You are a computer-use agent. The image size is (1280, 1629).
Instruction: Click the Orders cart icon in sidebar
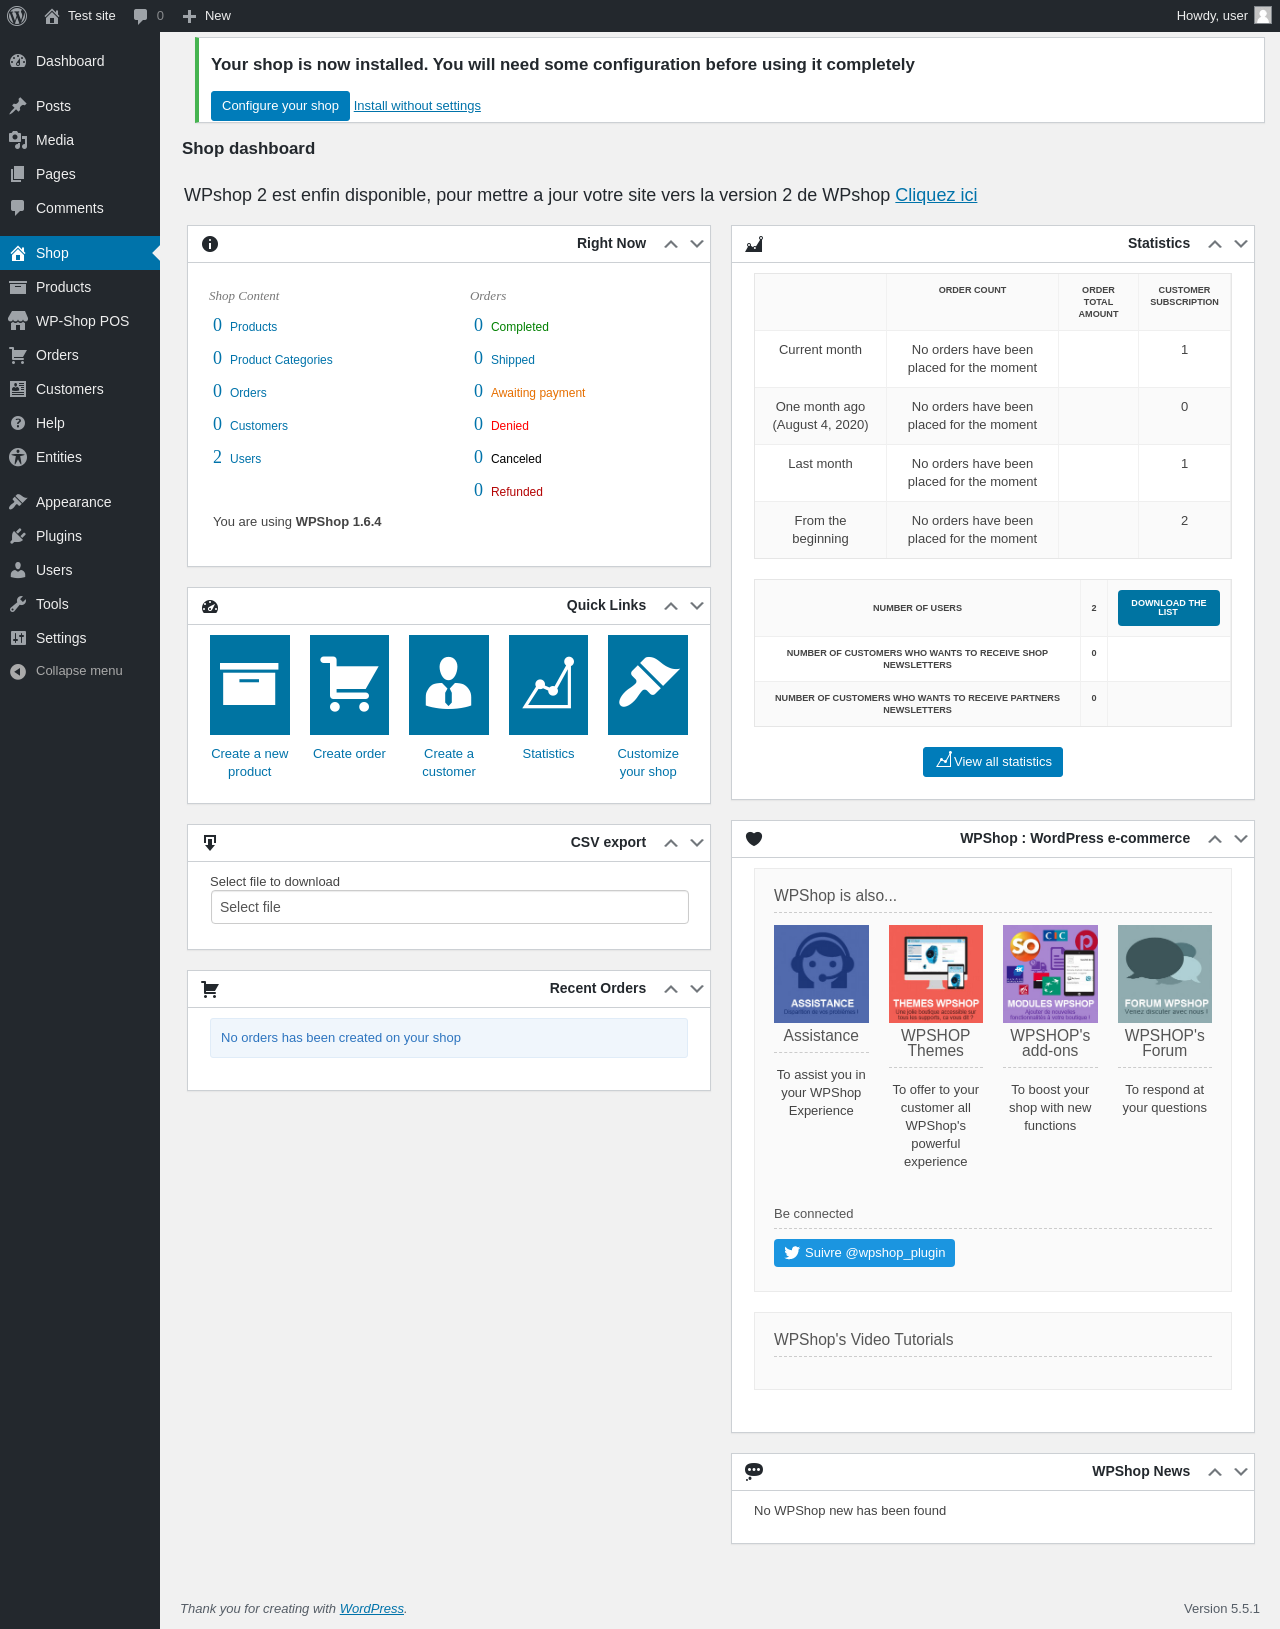click(x=18, y=355)
